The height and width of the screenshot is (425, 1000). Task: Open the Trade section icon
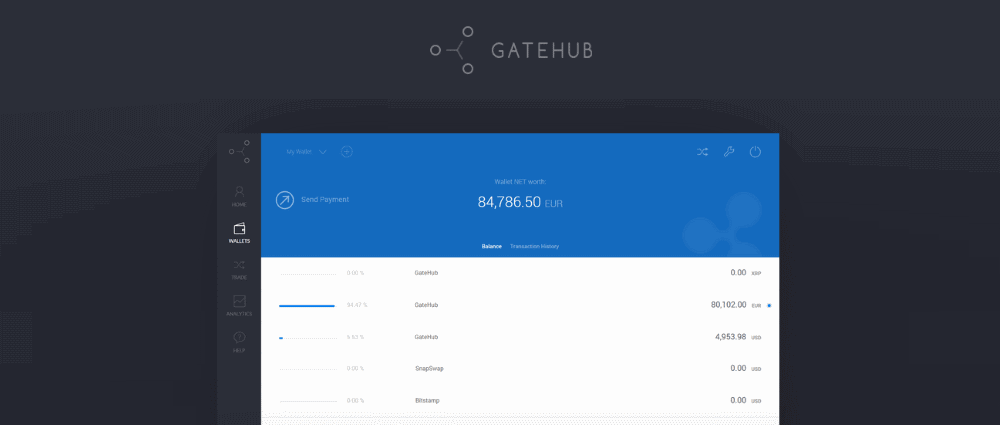(x=239, y=265)
